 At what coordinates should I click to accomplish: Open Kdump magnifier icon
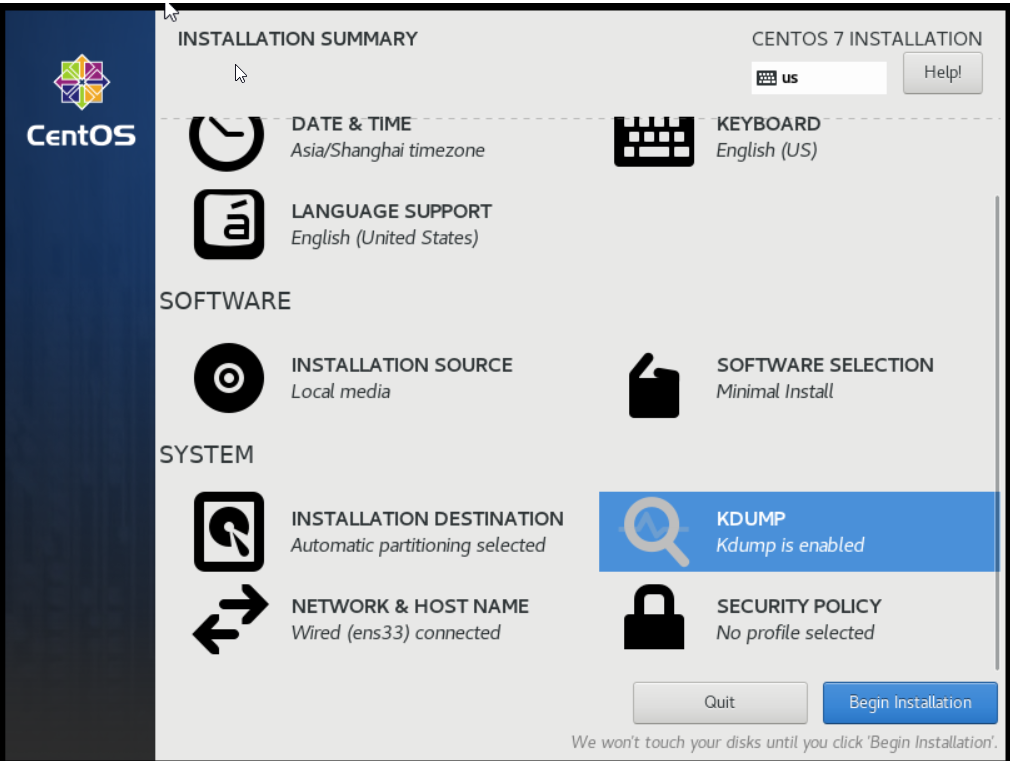point(654,532)
